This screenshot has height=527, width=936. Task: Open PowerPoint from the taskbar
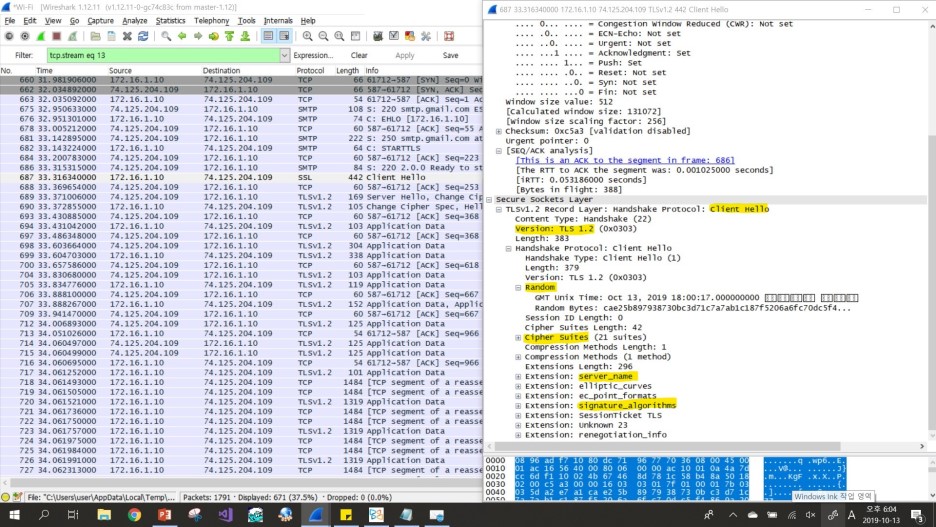click(165, 514)
